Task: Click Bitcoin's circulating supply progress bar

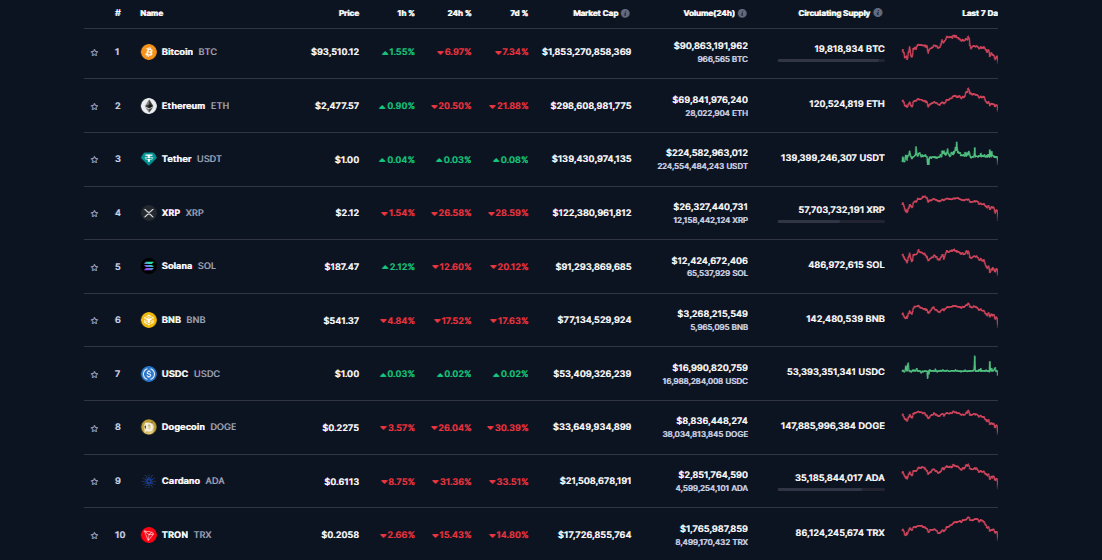Action: (x=831, y=61)
